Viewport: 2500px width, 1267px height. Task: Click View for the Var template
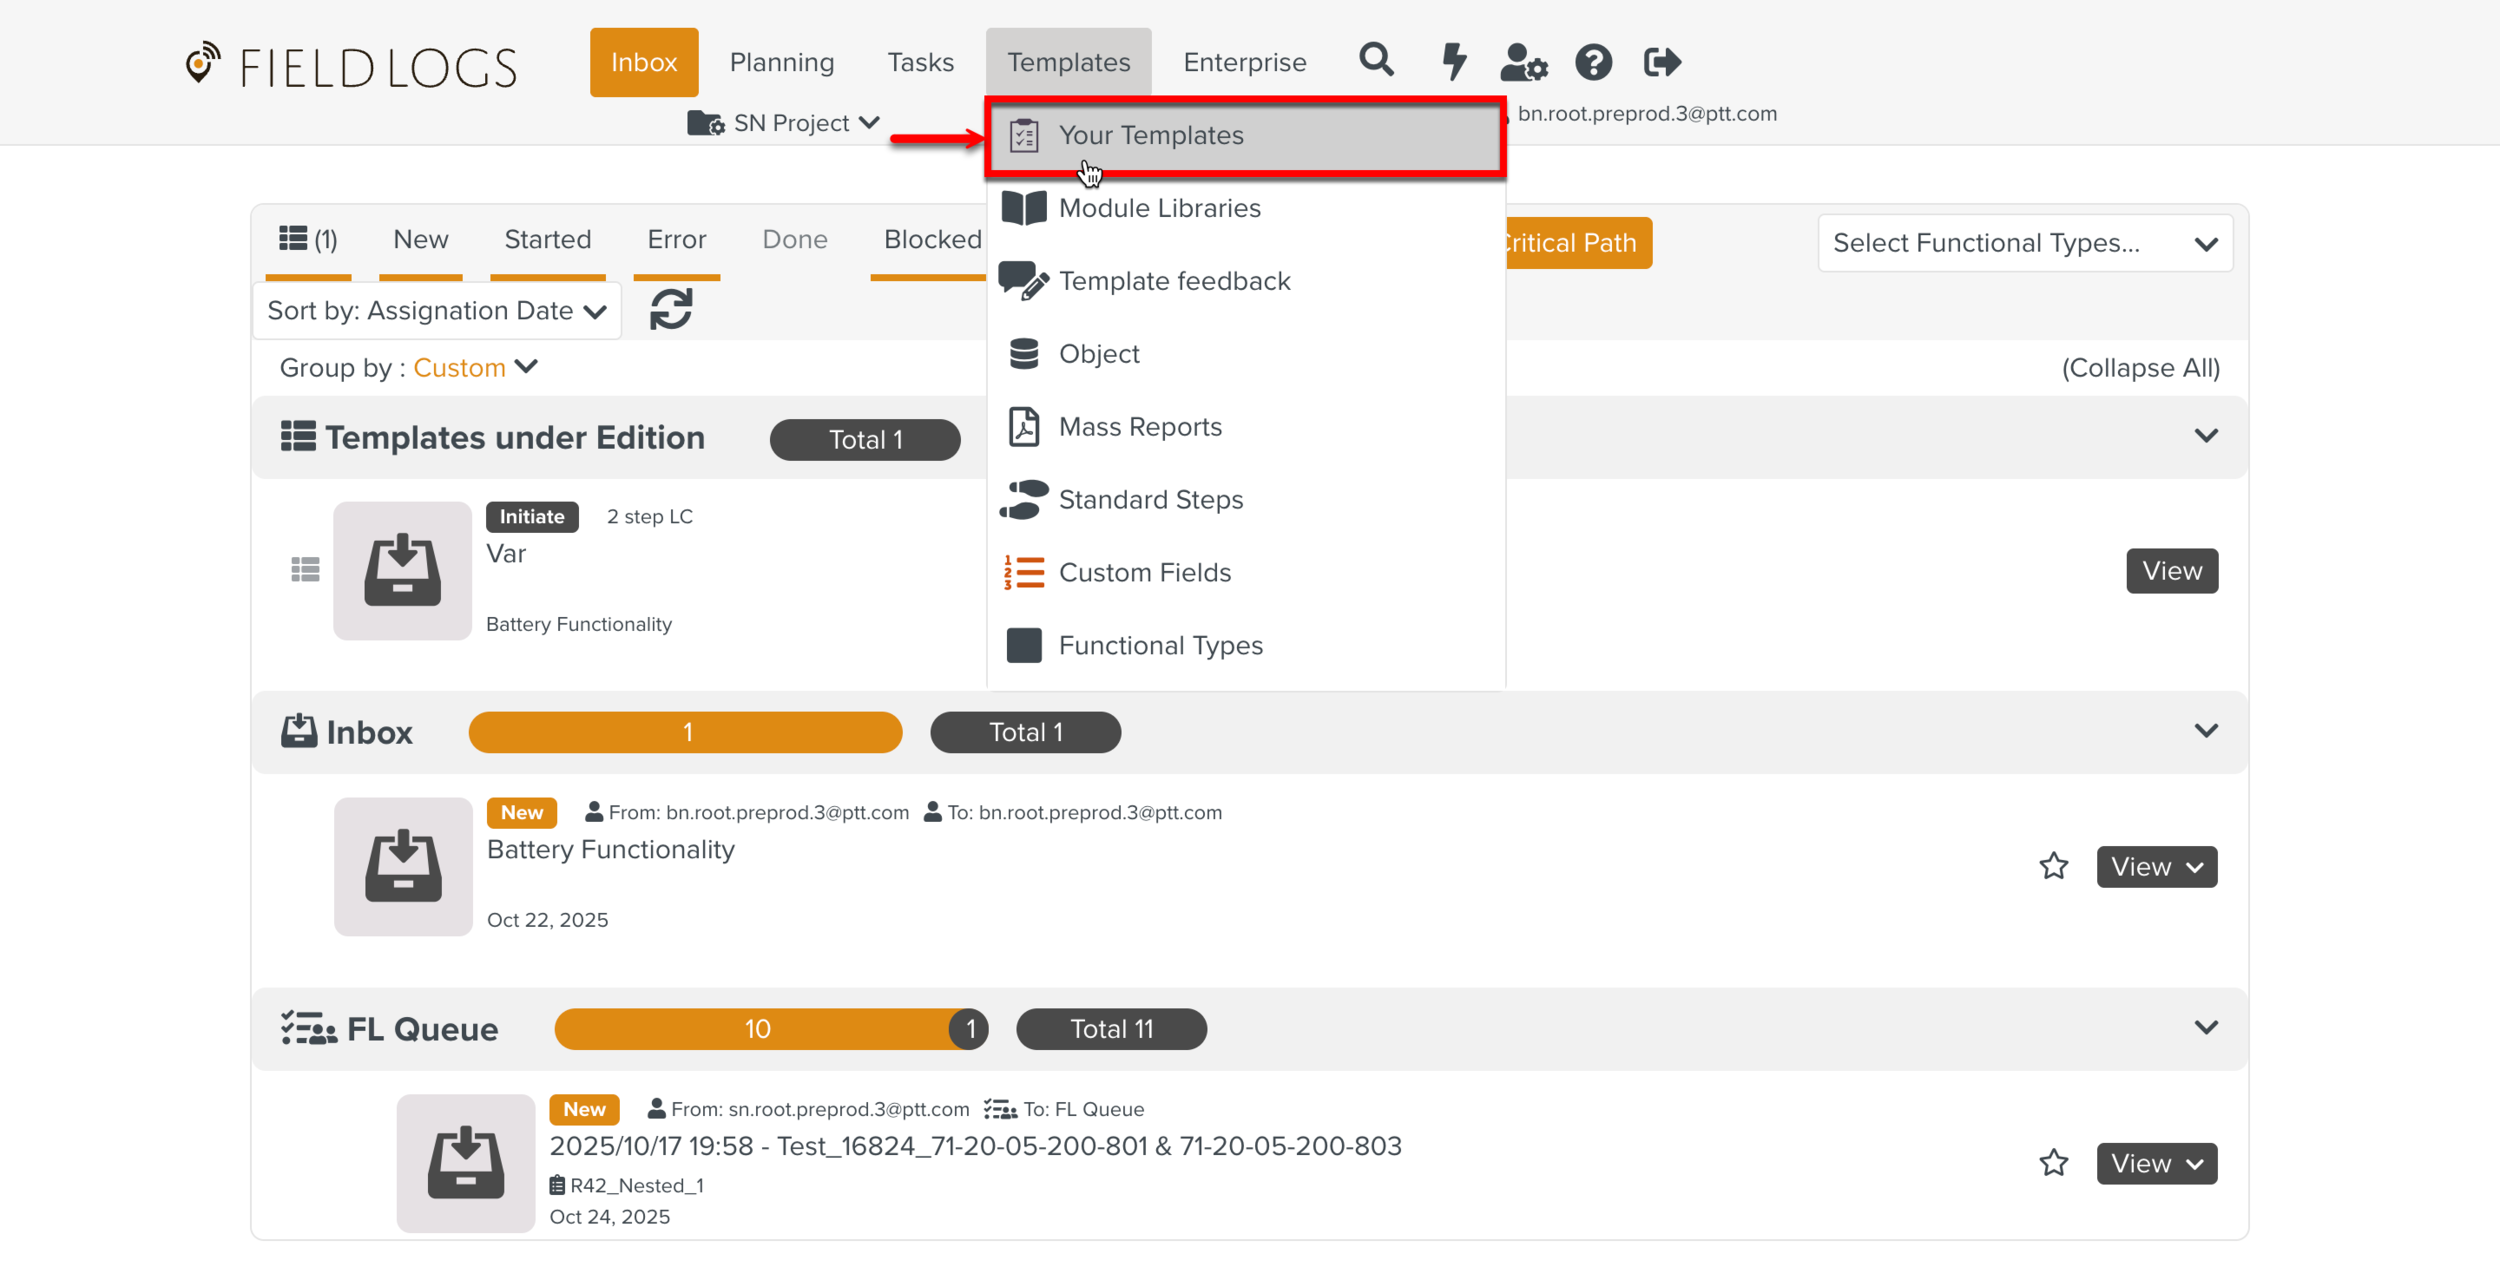pos(2171,571)
